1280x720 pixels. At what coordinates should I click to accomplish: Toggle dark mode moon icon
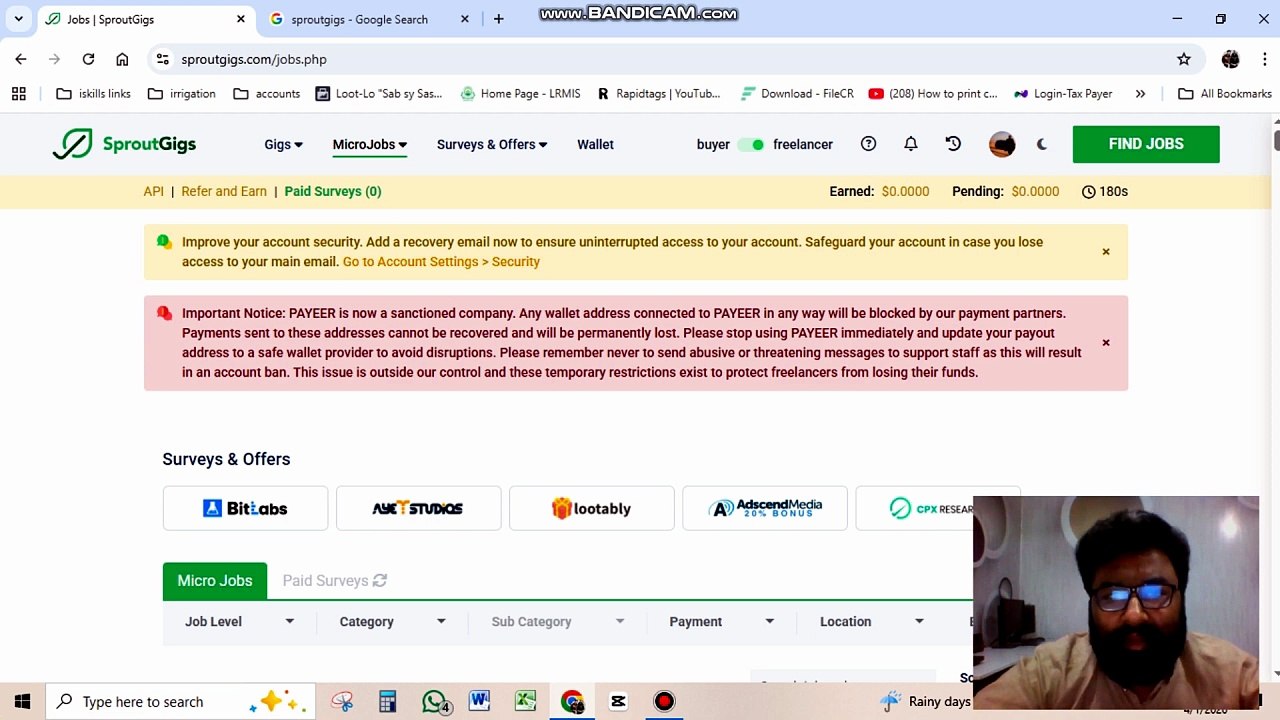coord(1042,144)
